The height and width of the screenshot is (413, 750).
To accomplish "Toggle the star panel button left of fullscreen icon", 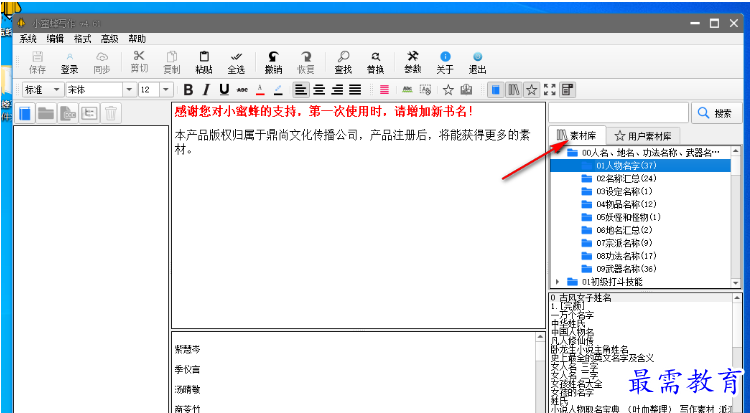I will 531,89.
